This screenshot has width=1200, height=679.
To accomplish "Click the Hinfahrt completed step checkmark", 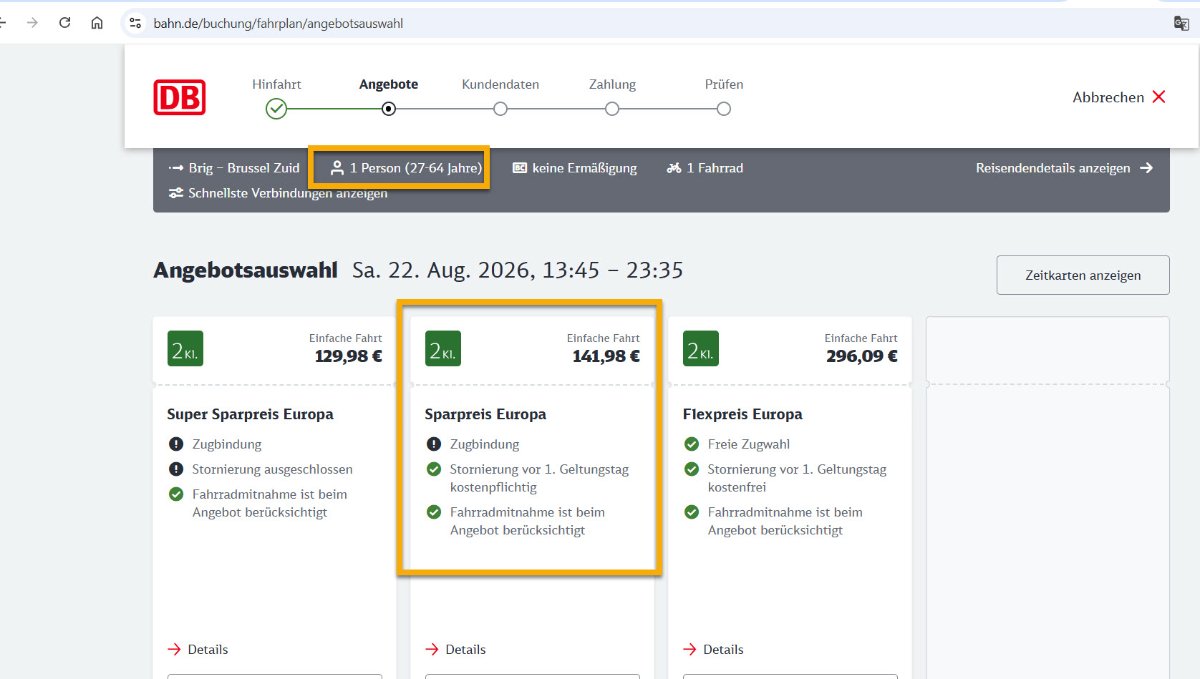I will coord(276,109).
